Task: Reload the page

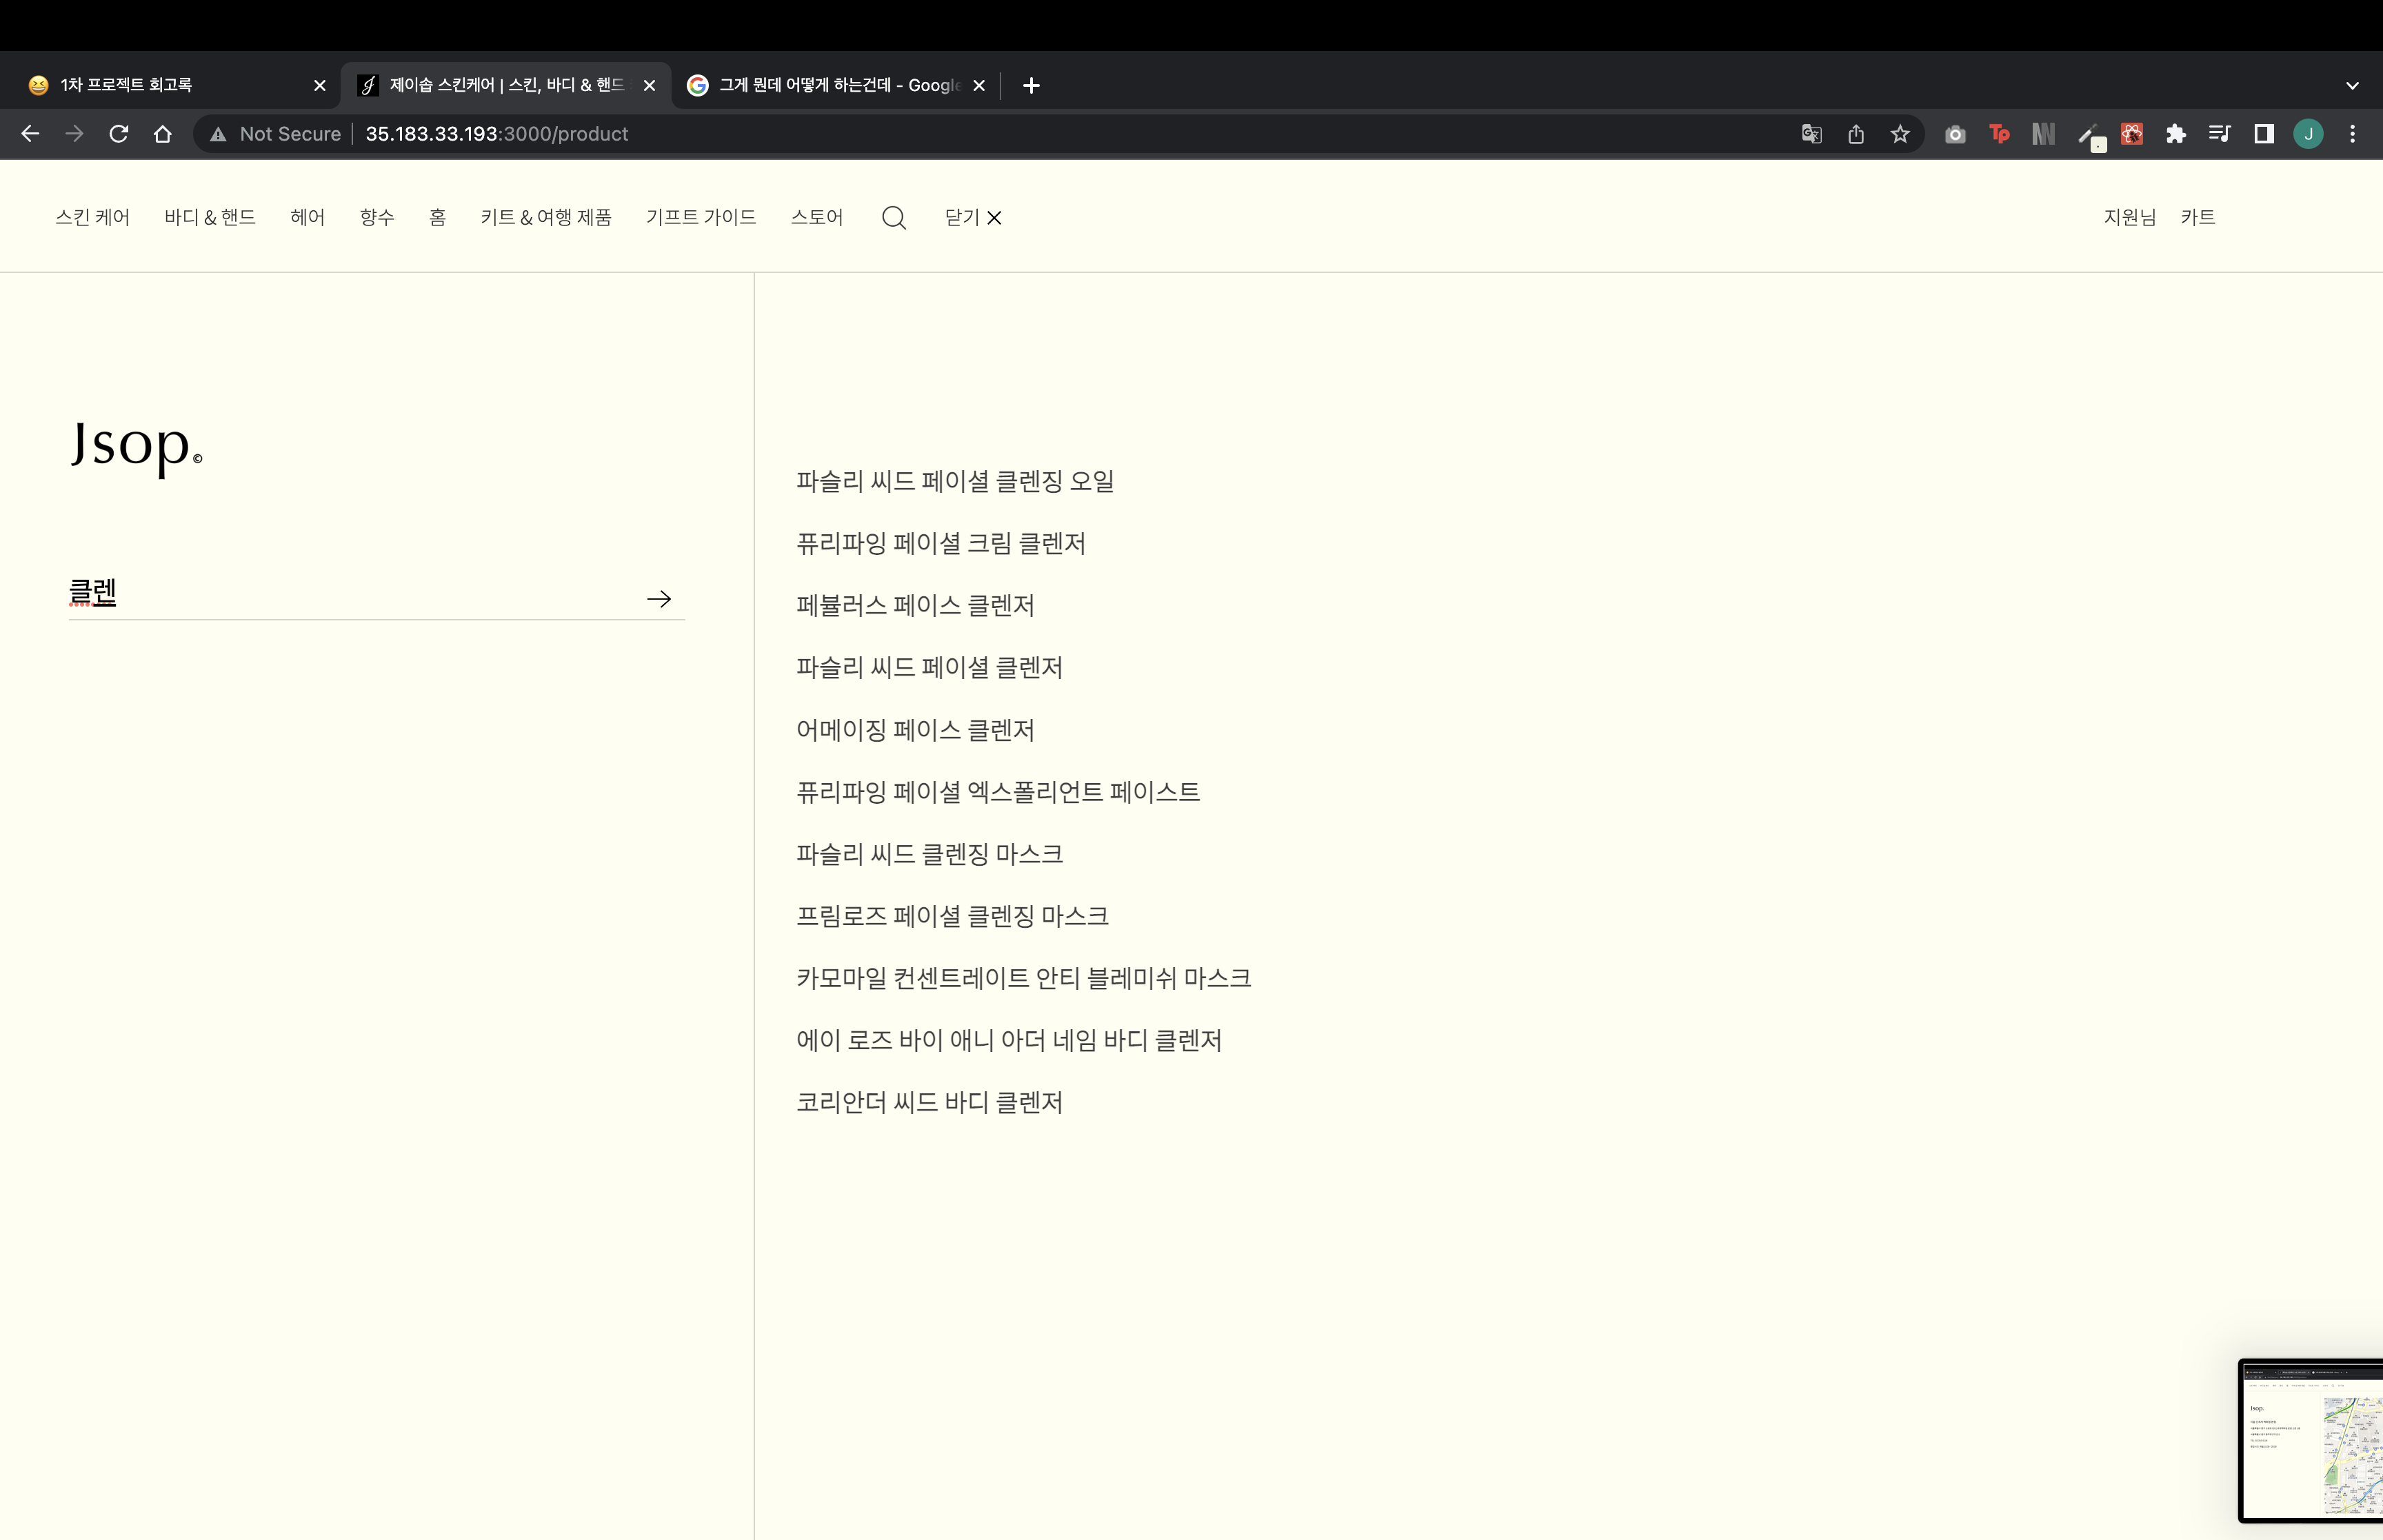Action: click(119, 134)
